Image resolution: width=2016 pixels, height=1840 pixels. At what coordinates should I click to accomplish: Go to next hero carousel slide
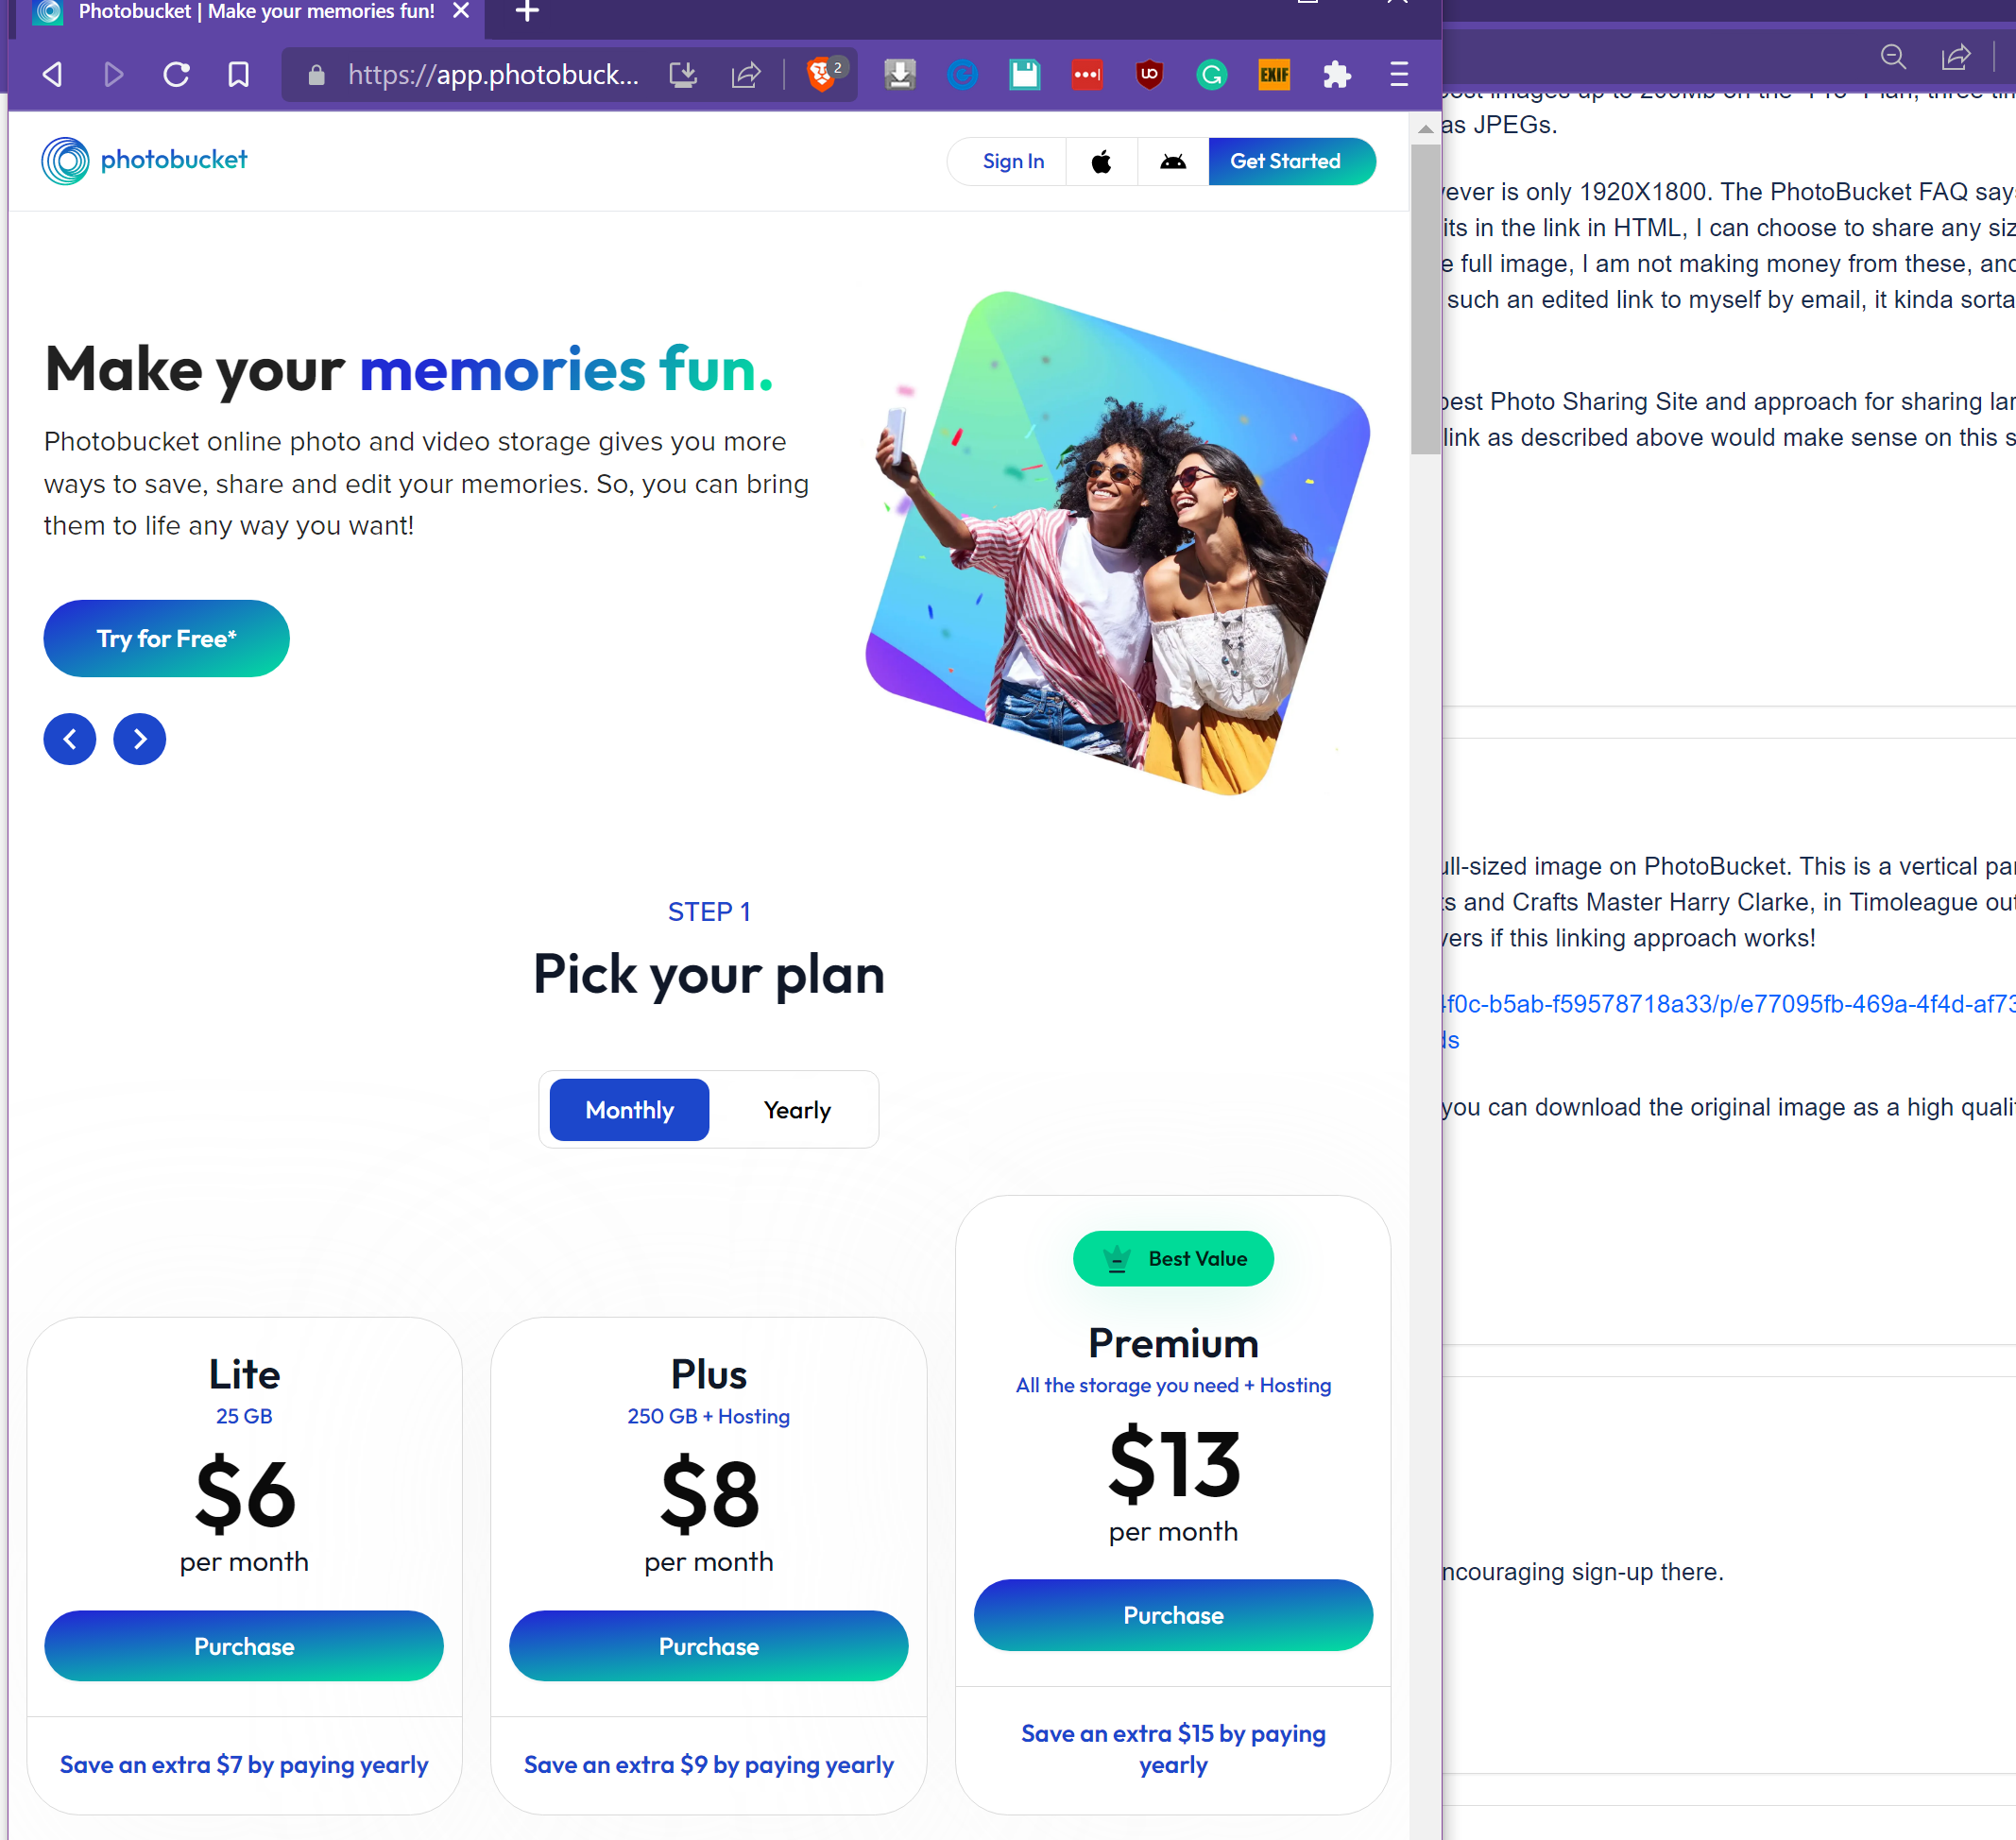[140, 739]
